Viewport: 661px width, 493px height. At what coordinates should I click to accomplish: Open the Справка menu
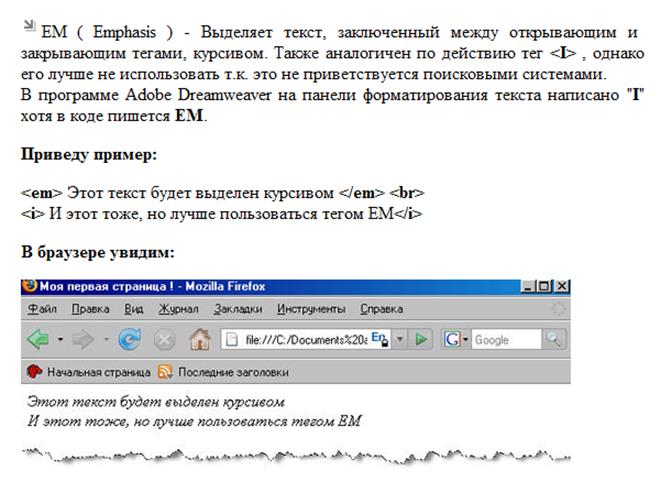point(382,309)
